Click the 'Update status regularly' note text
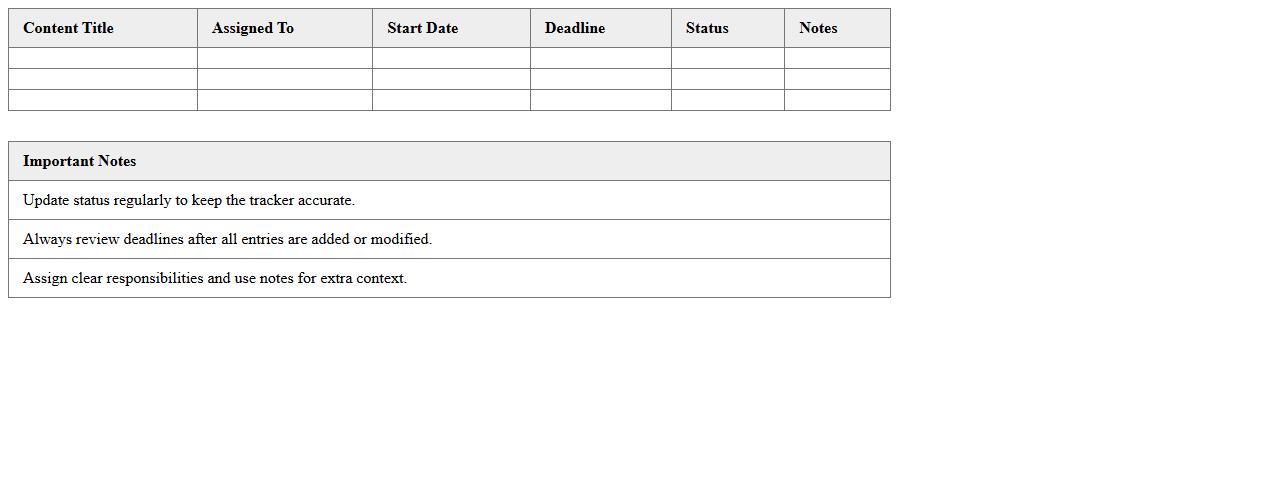The height and width of the screenshot is (501, 1278). tap(189, 200)
